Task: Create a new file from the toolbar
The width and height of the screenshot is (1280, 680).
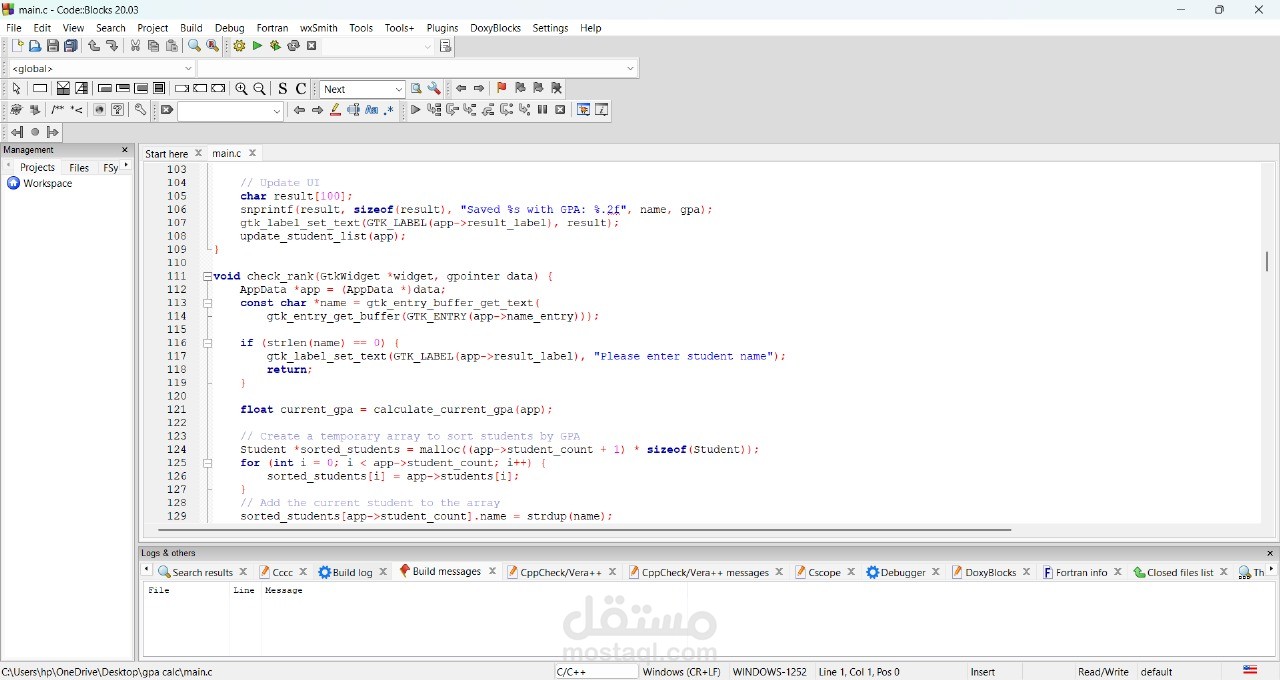Action: click(x=17, y=46)
